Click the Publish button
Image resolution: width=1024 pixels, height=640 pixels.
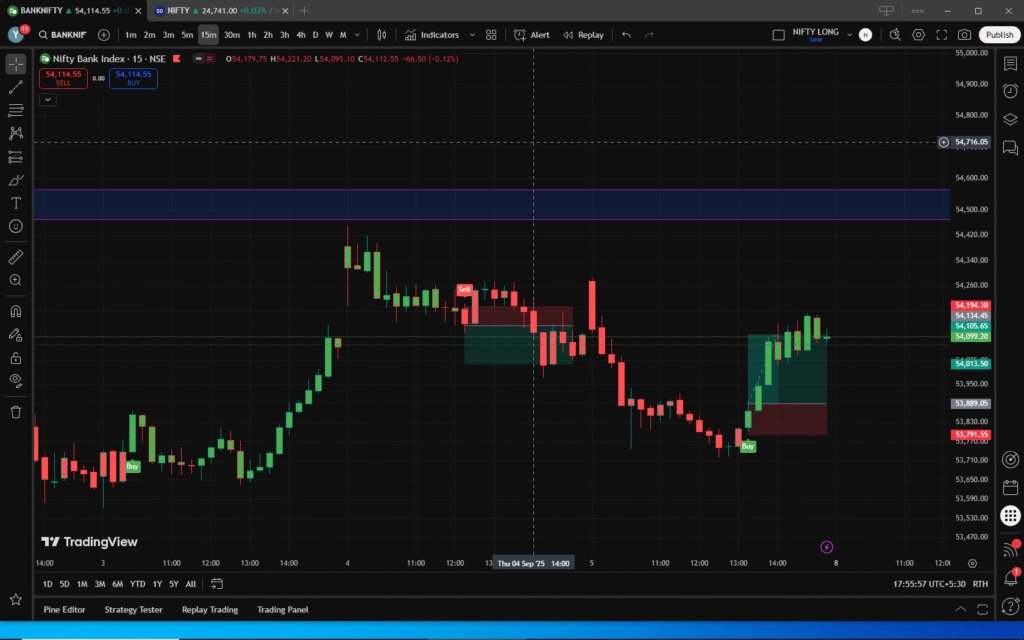pyautogui.click(x=999, y=35)
